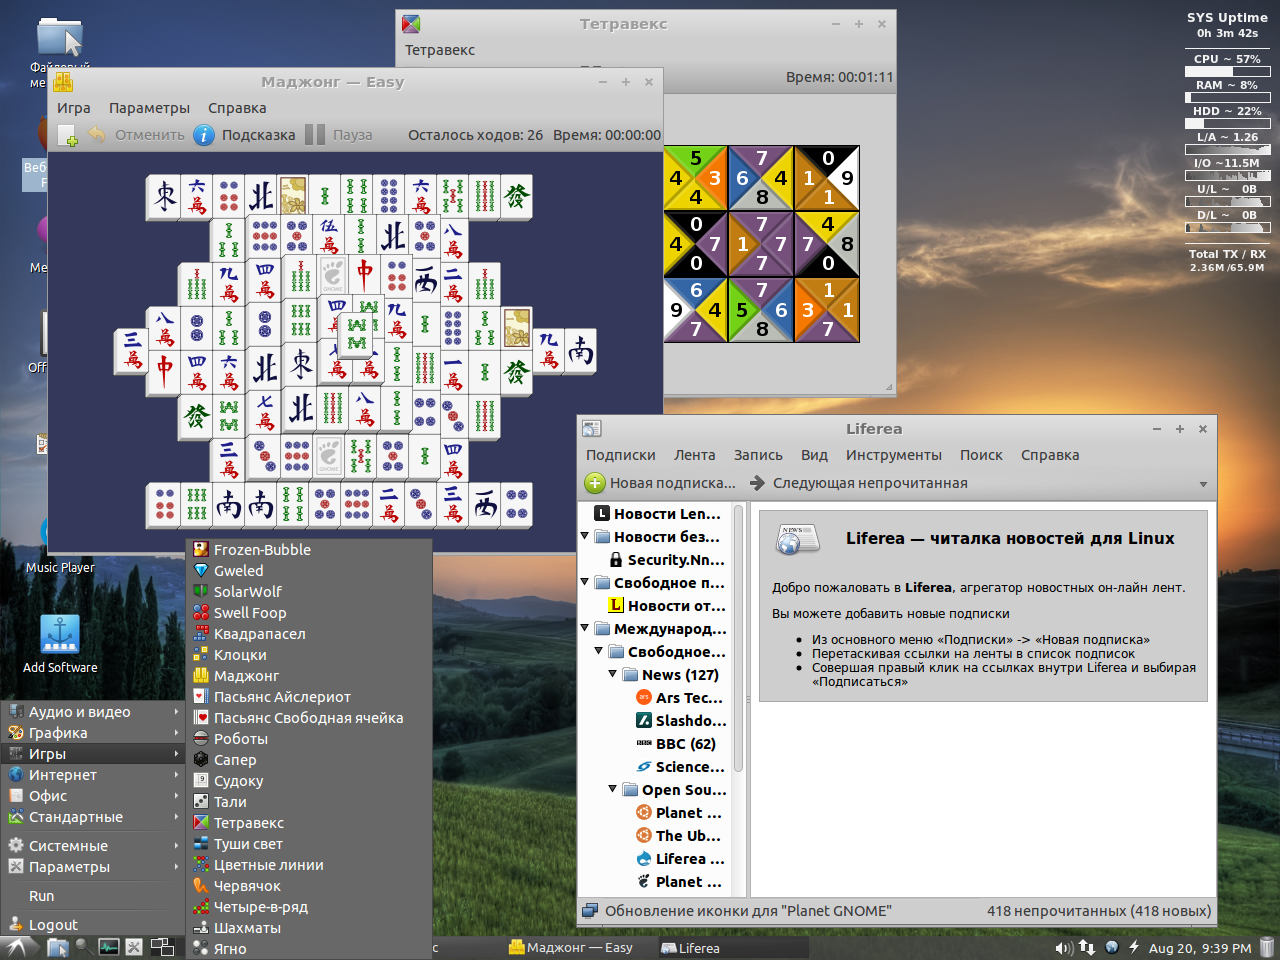Screen dimensions: 1280x960
Task: Click the green plus Новая подписка icon
Action: point(594,483)
